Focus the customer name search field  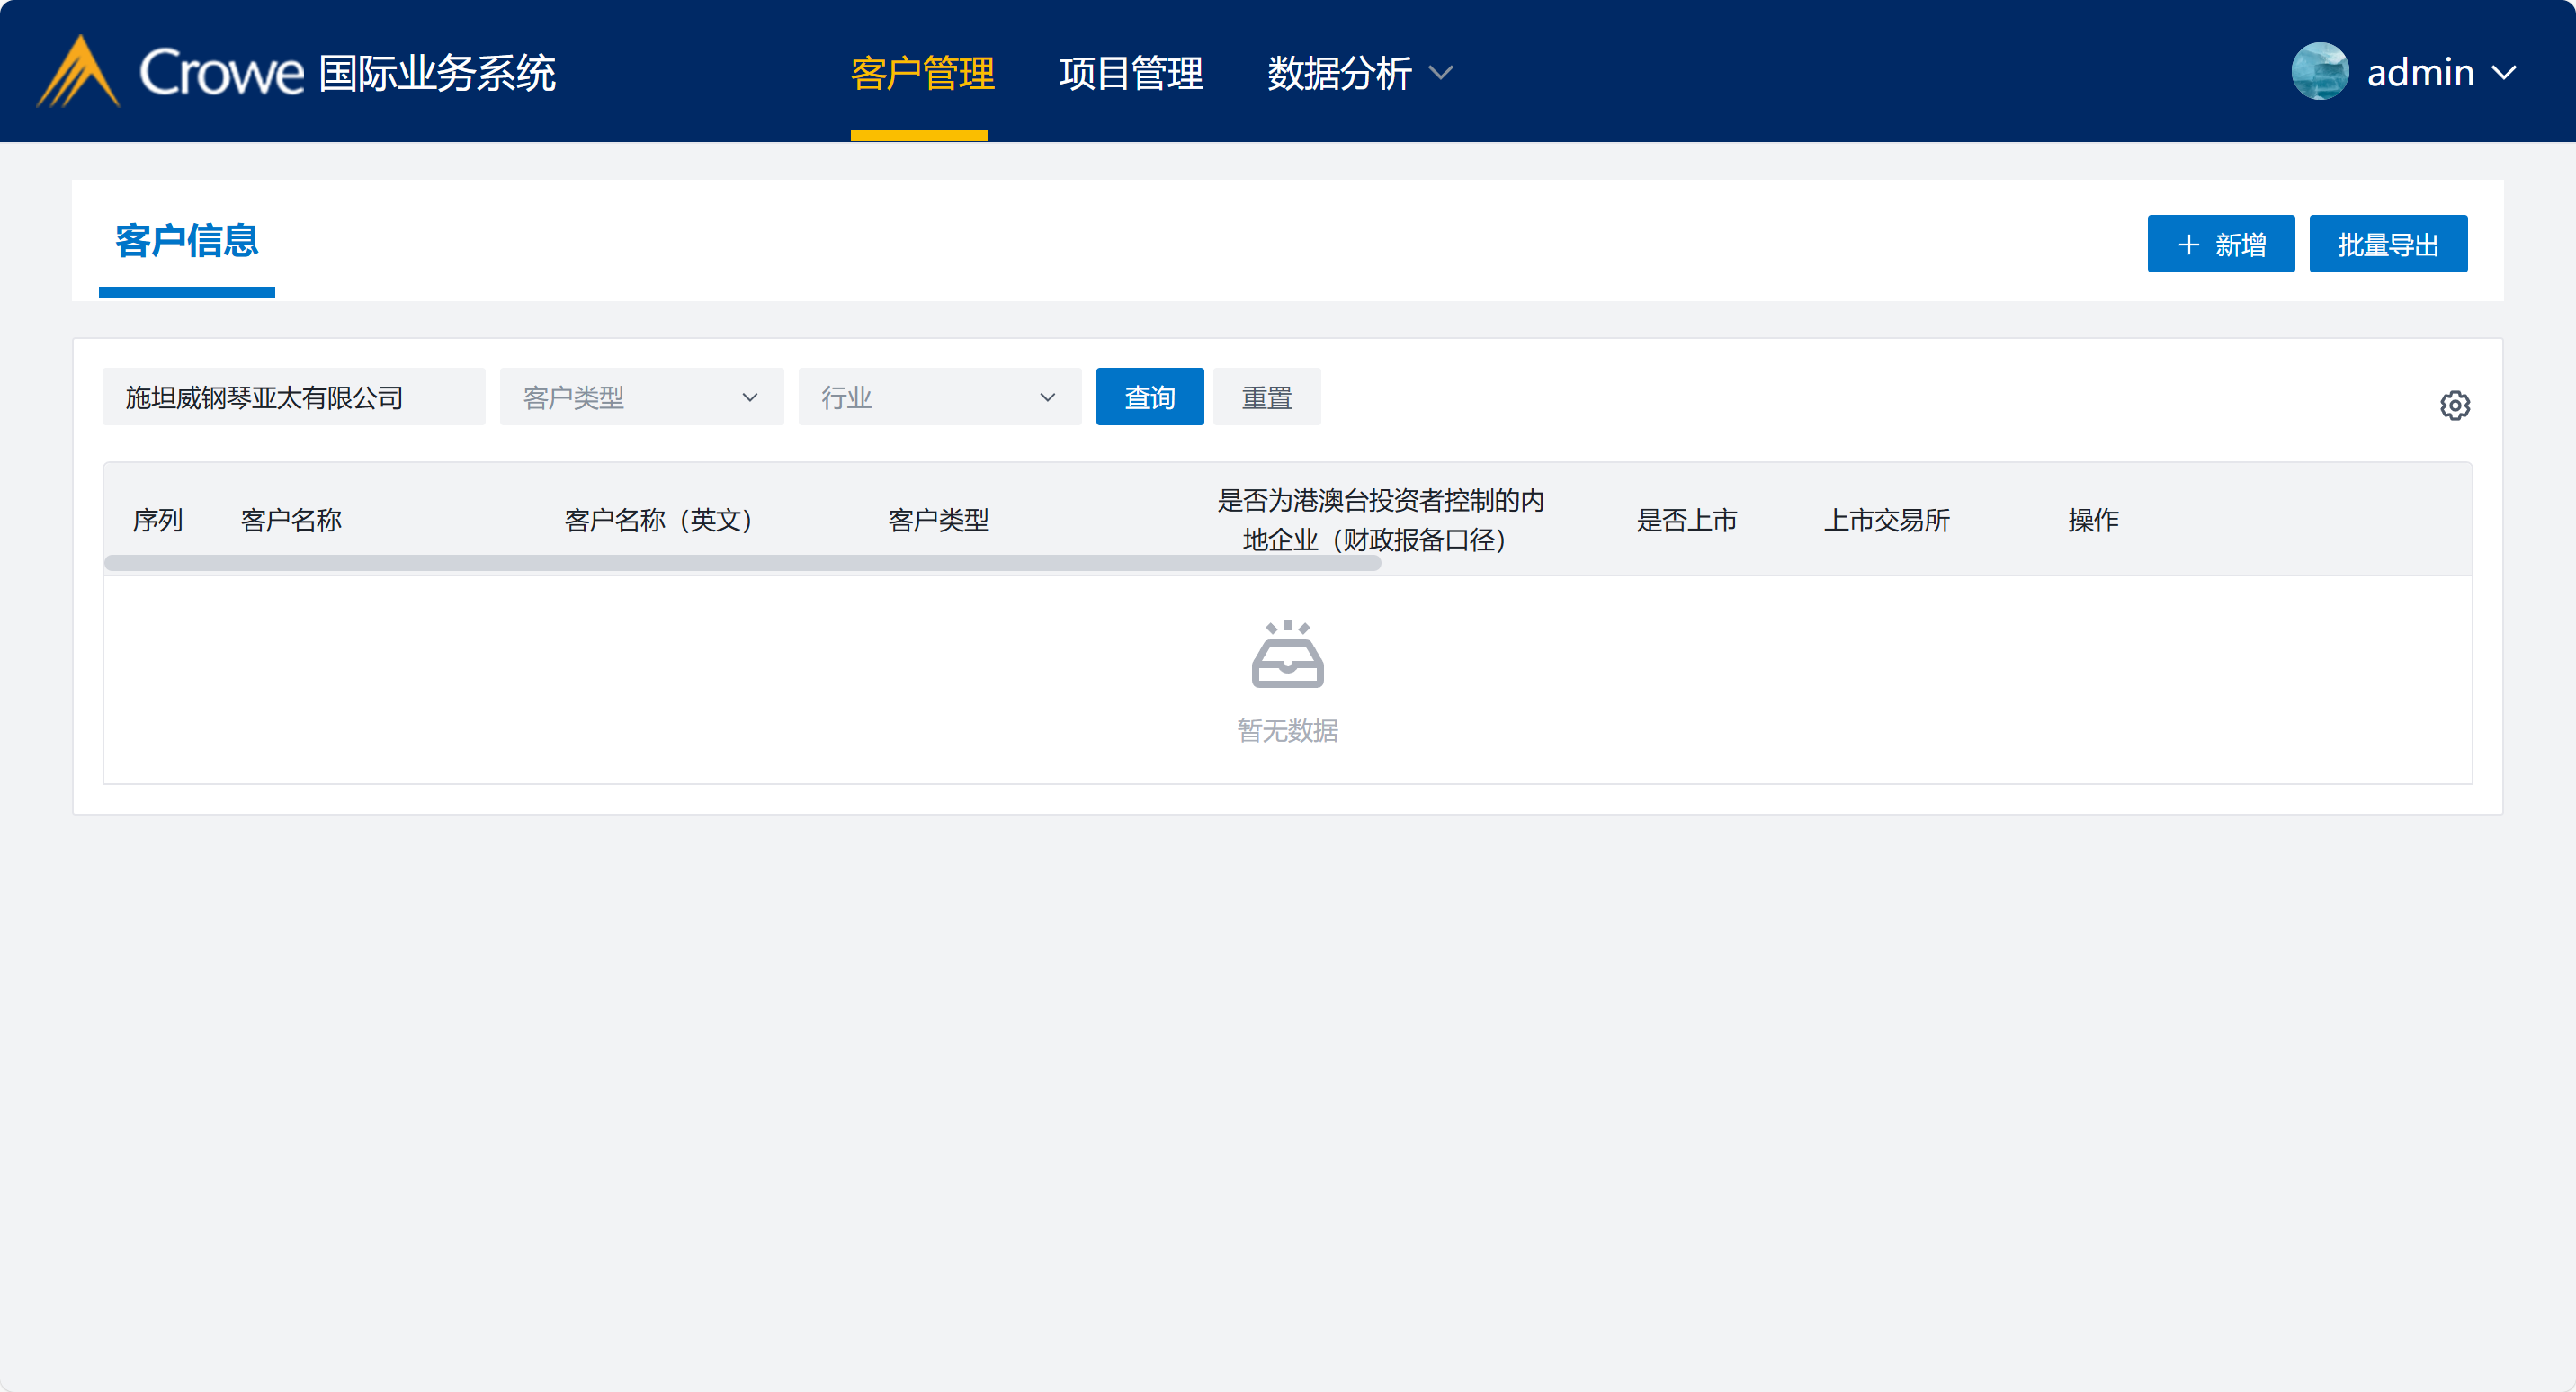293,397
